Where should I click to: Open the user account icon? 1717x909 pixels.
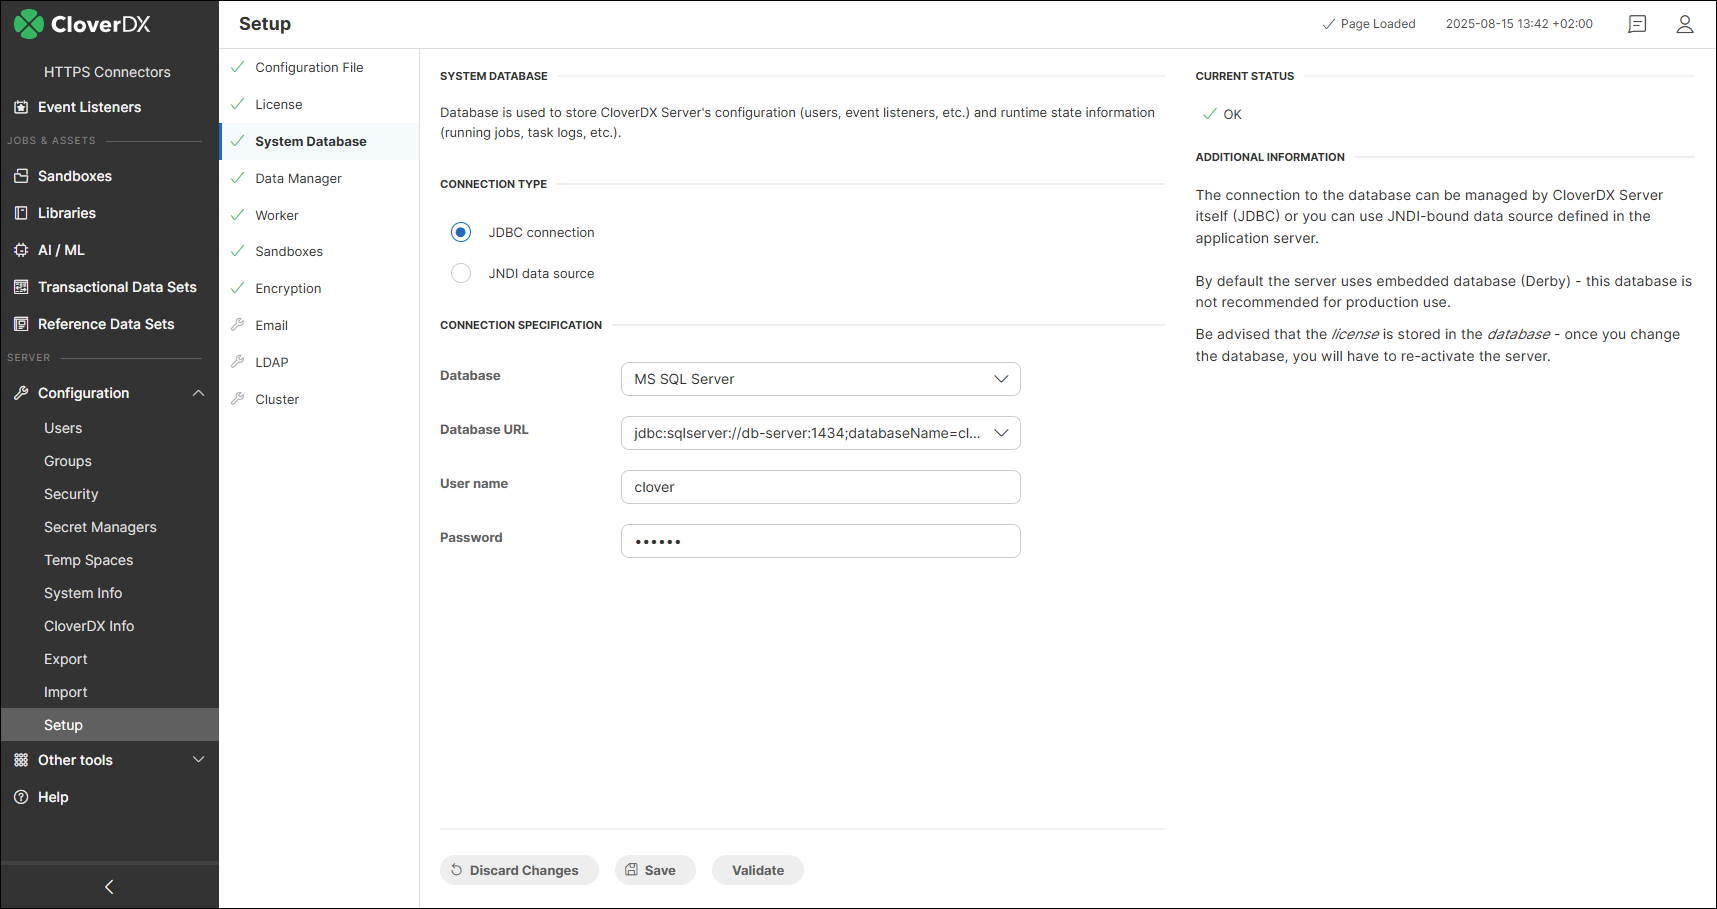[x=1685, y=23]
